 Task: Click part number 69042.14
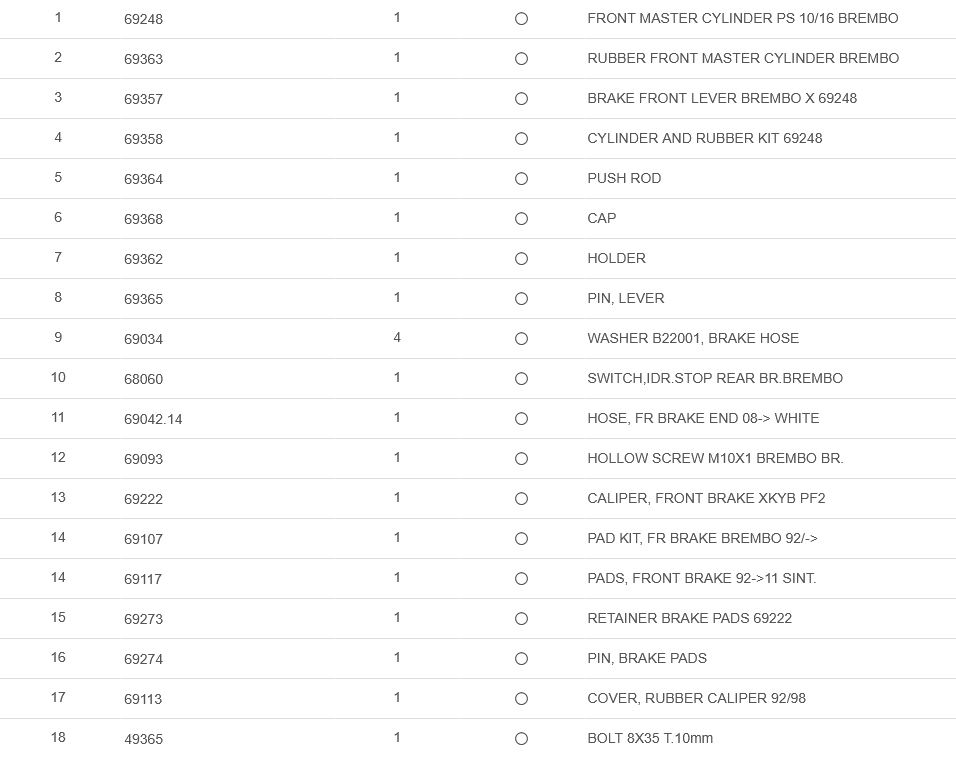153,419
